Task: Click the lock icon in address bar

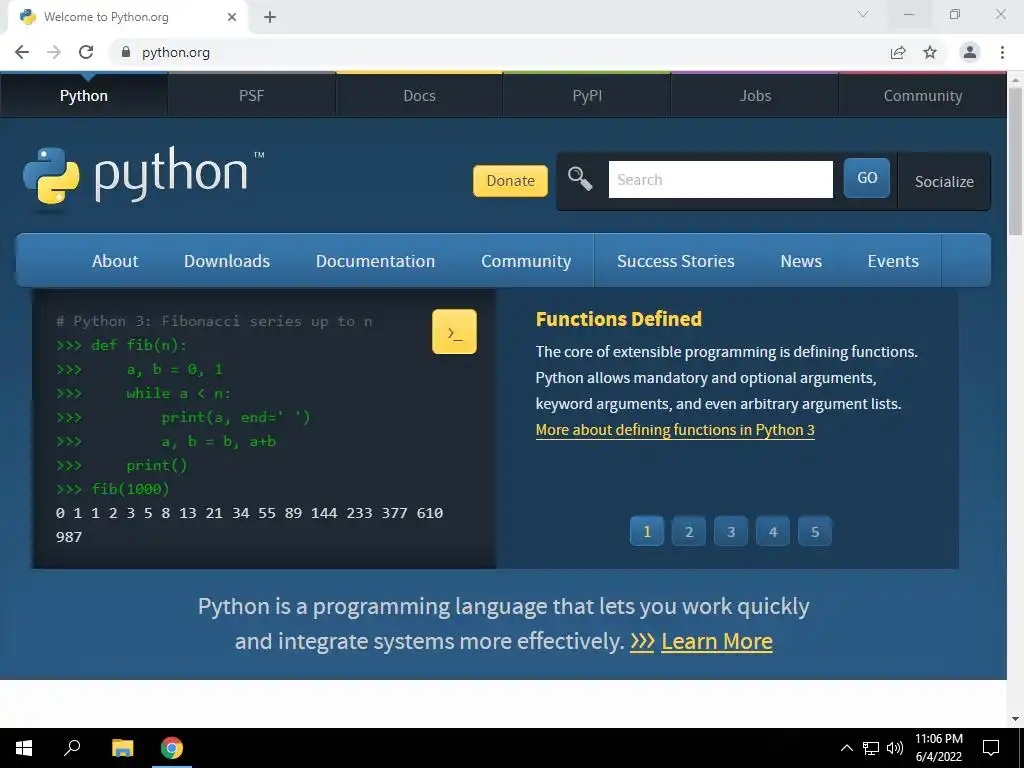Action: 126,52
